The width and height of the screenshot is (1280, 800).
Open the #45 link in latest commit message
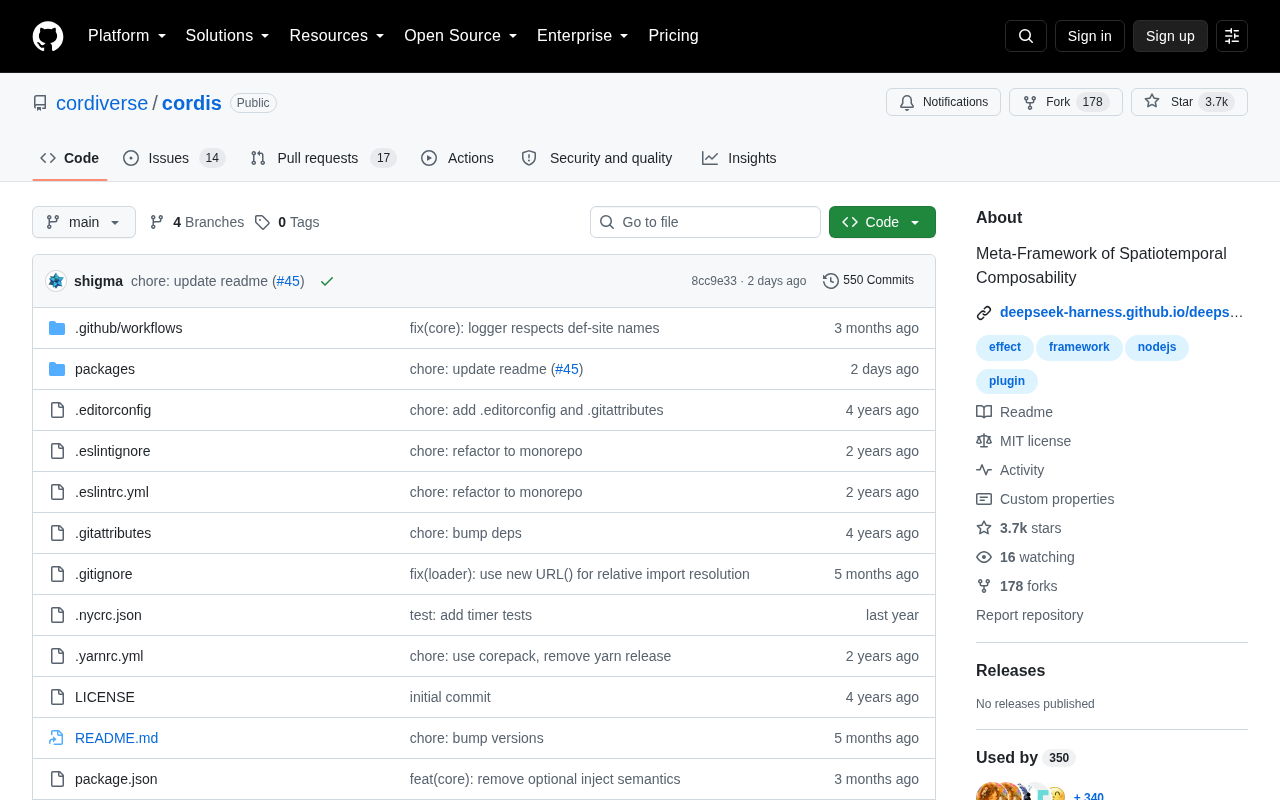[288, 281]
